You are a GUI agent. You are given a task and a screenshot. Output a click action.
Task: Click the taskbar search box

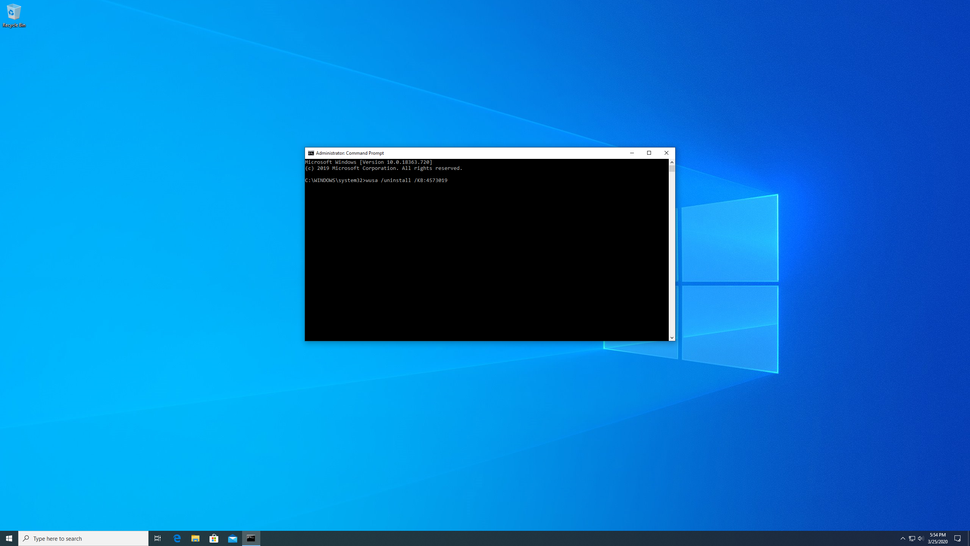(84, 539)
